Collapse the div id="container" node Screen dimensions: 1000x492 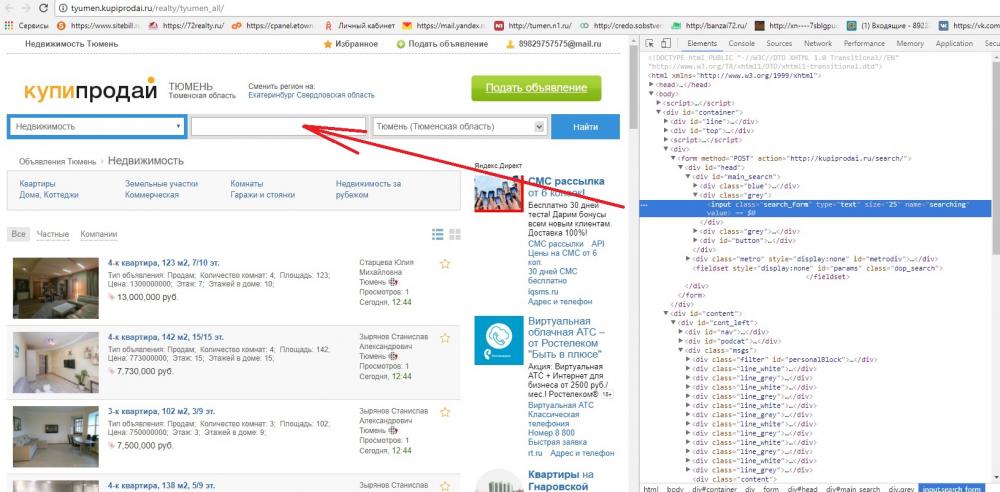(x=658, y=112)
